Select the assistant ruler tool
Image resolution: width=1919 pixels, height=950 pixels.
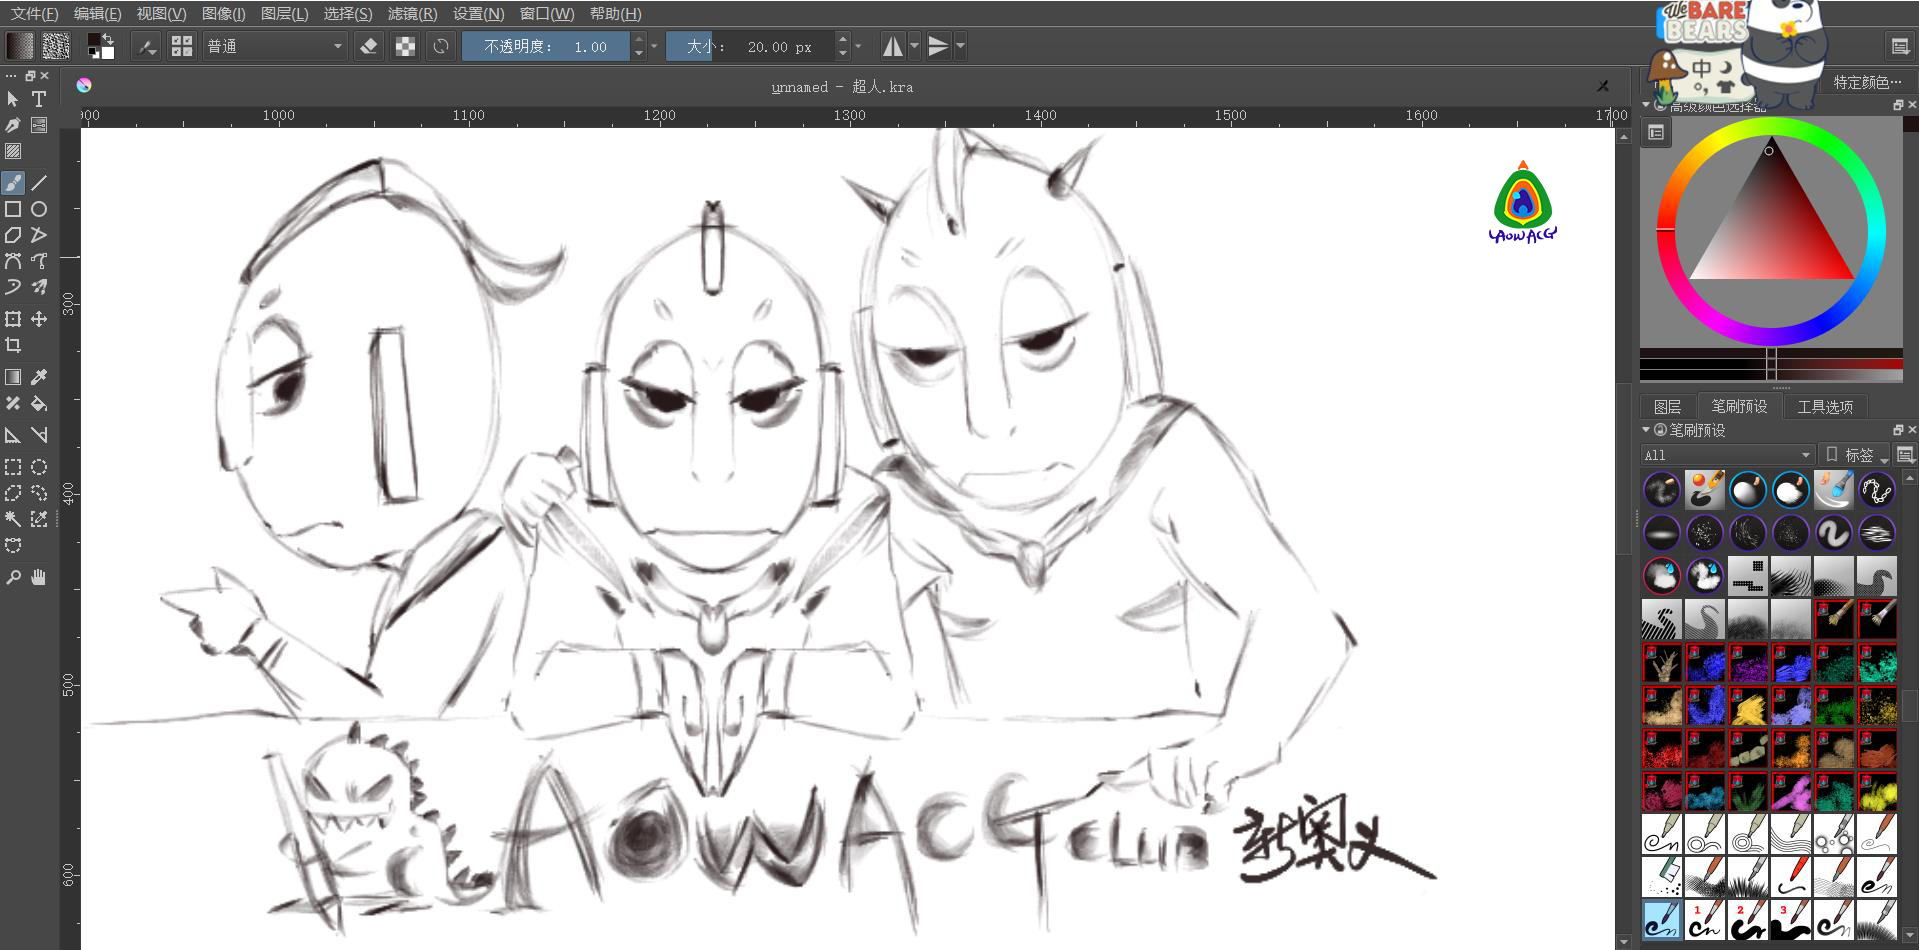[x=13, y=435]
